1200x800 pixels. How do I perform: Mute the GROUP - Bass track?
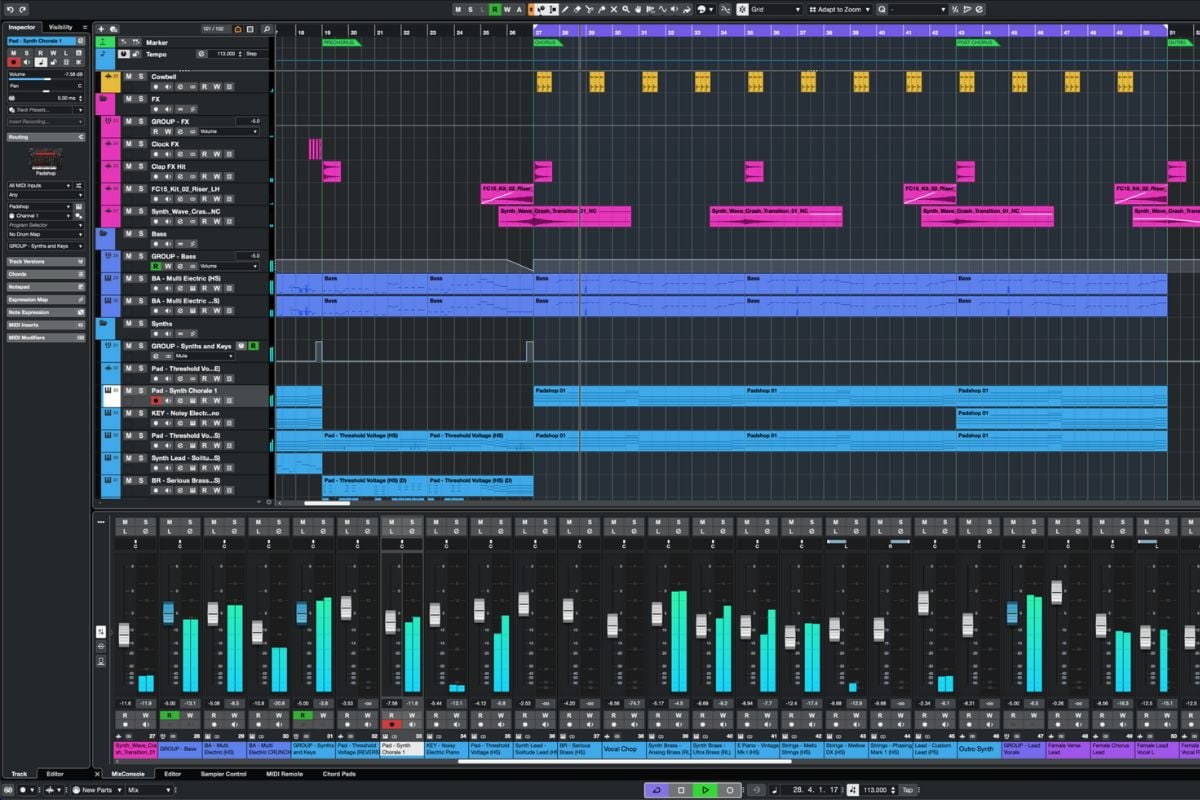[x=129, y=256]
